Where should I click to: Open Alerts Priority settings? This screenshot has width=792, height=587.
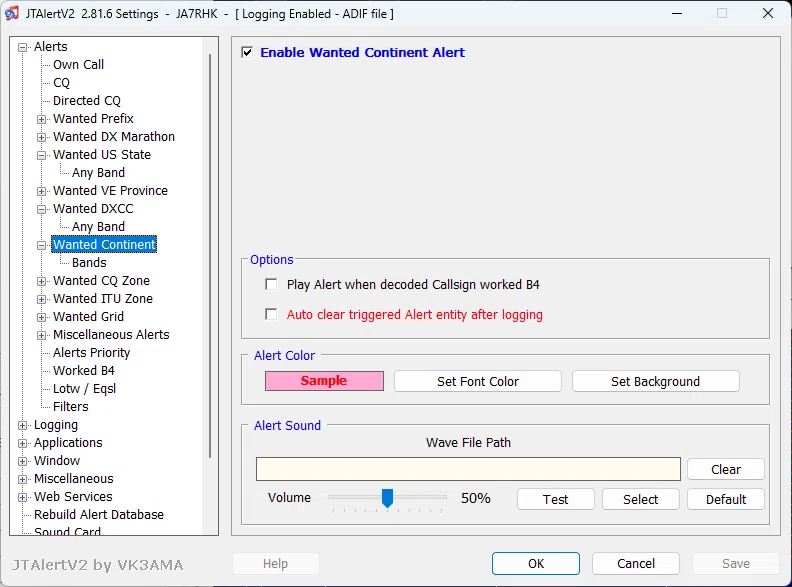(91, 353)
